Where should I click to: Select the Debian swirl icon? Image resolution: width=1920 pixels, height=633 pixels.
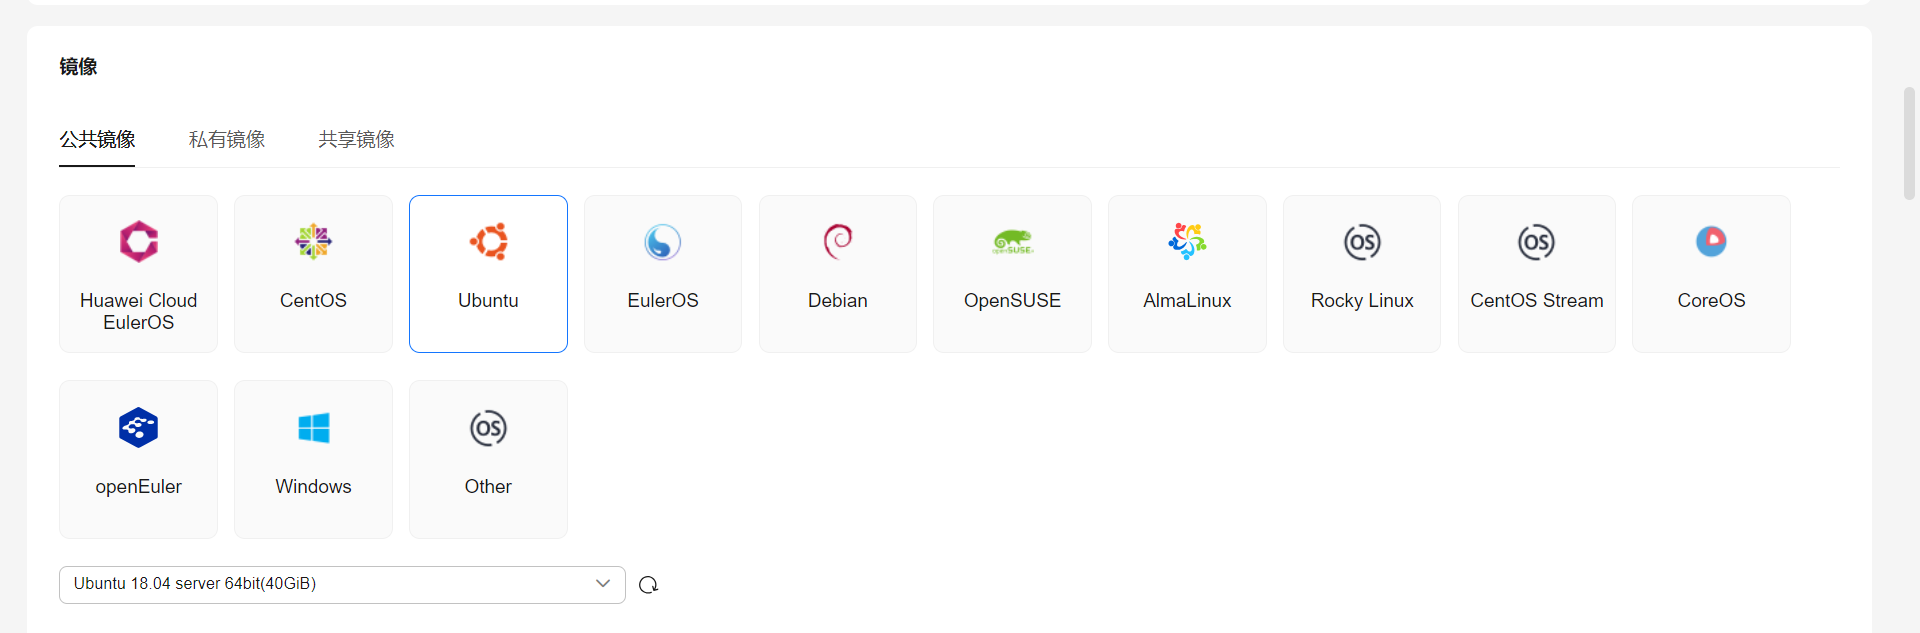coord(837,241)
